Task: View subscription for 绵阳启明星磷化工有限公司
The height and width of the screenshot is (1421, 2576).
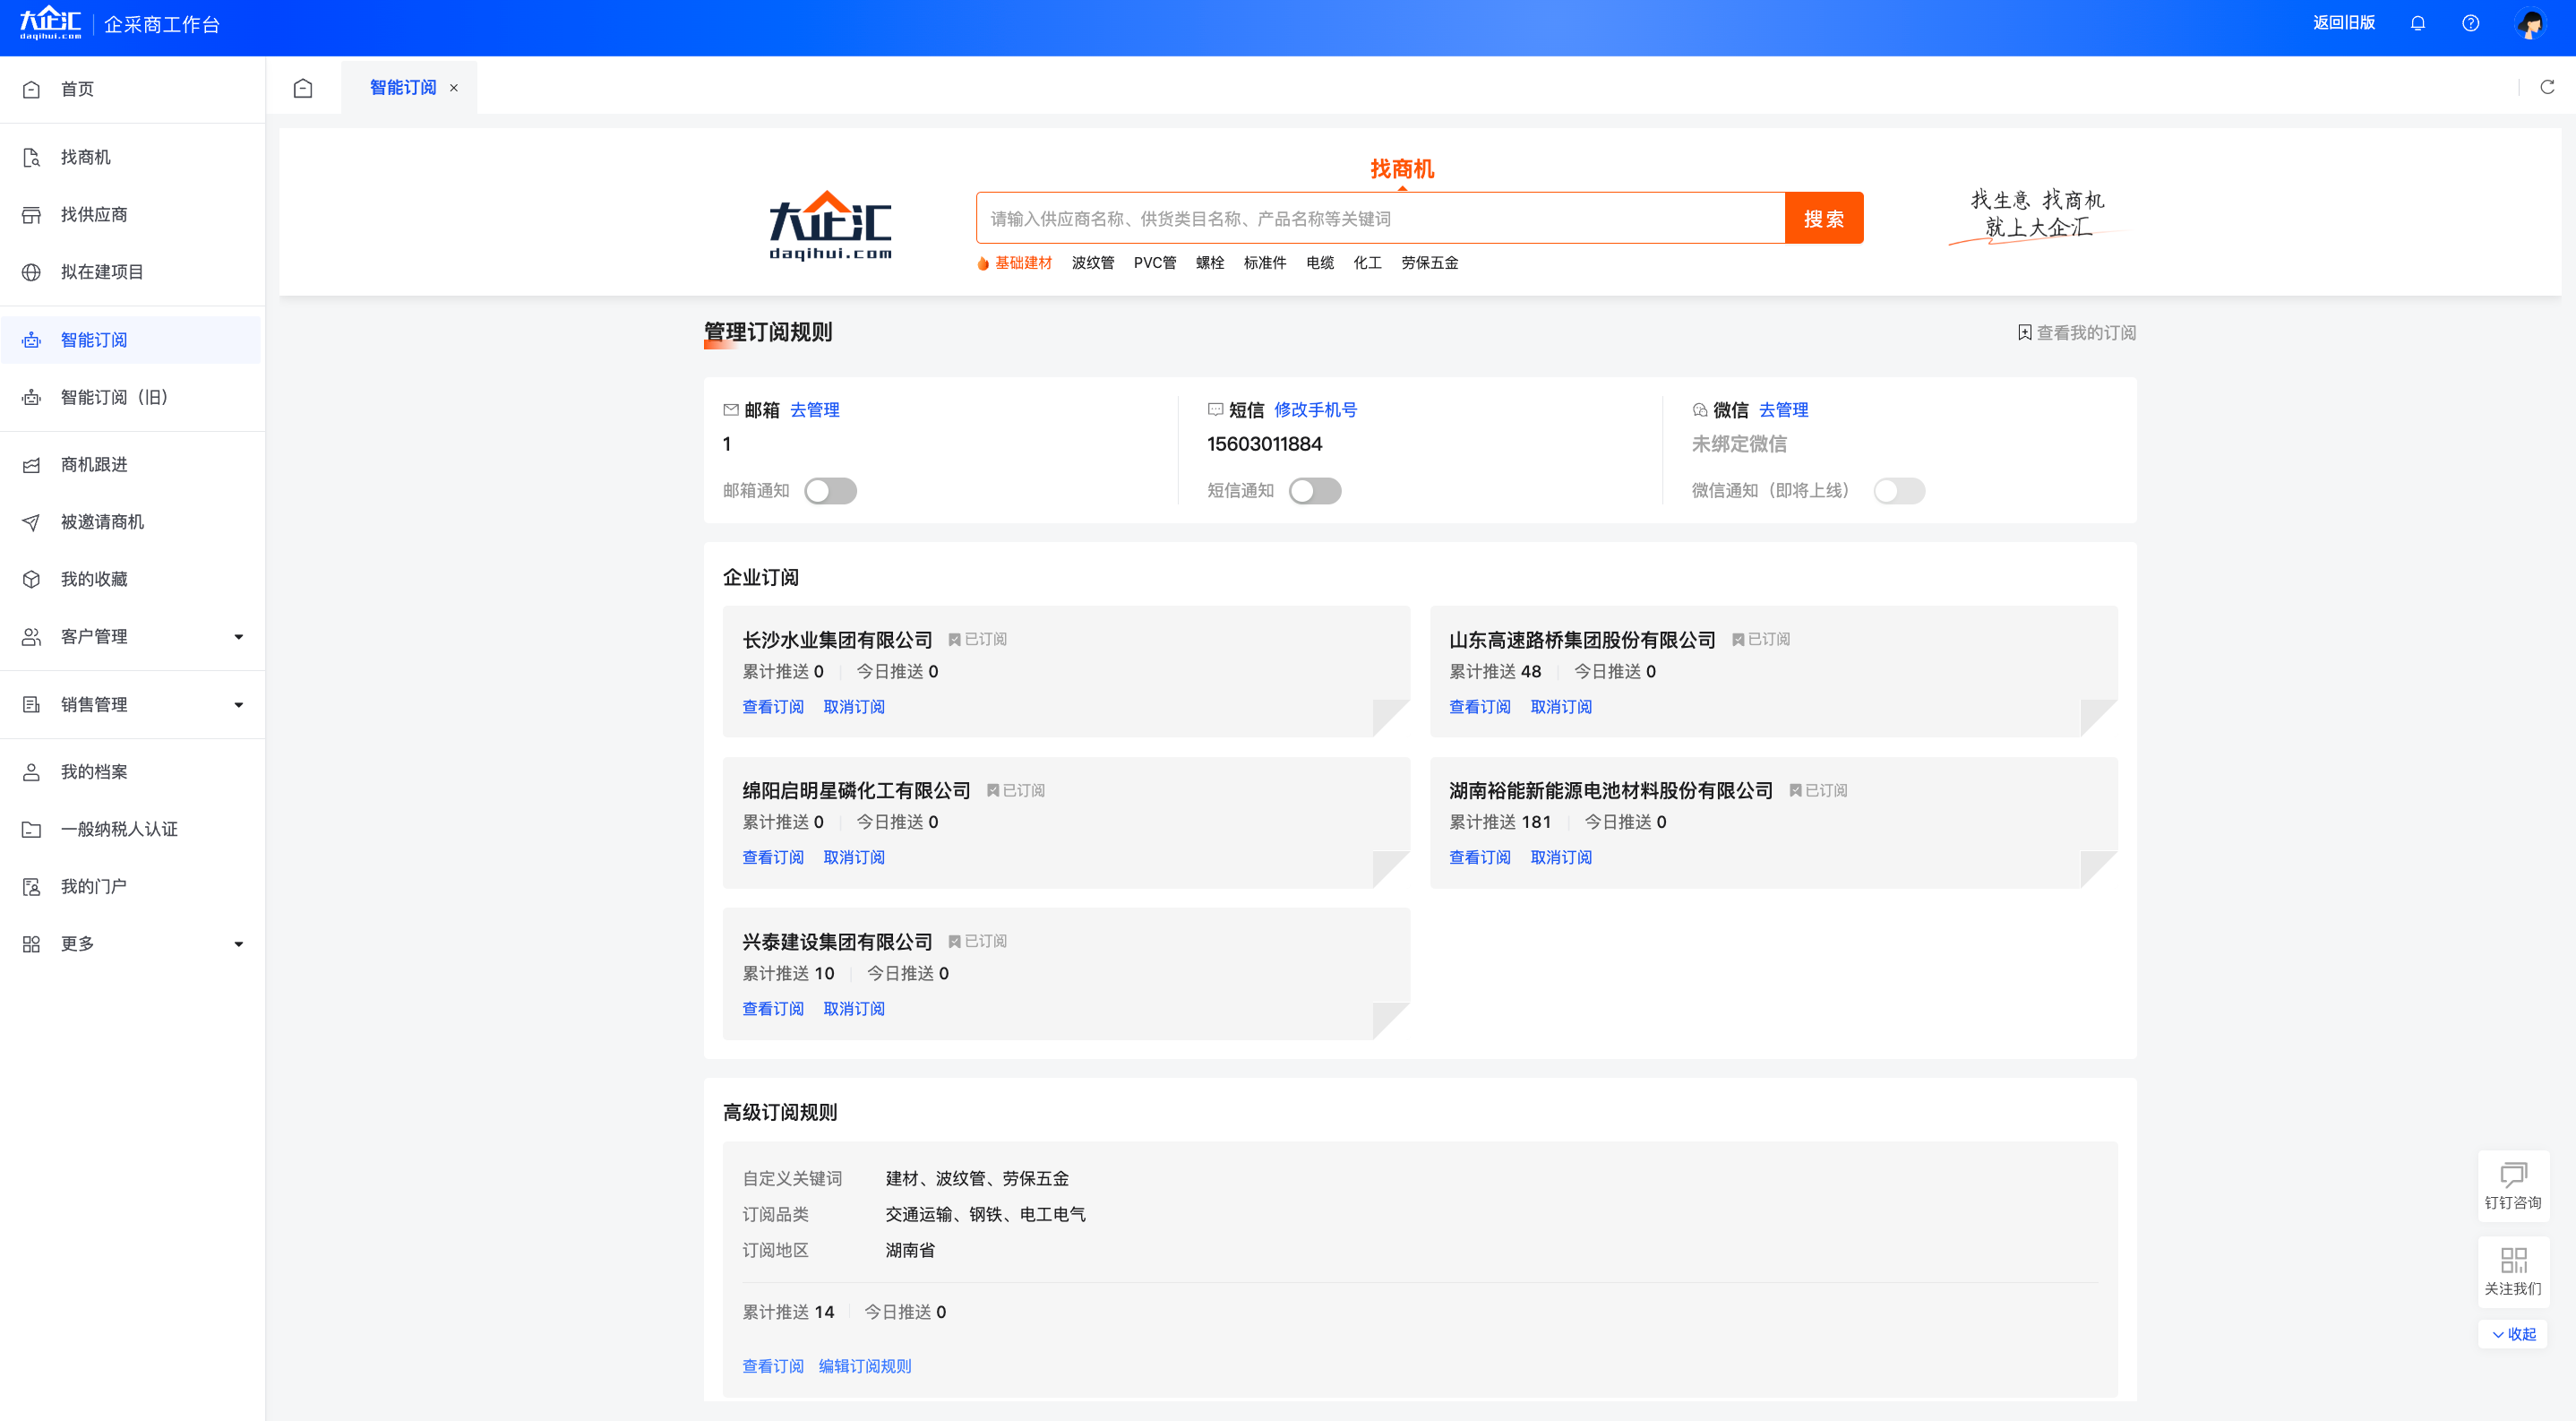Action: pyautogui.click(x=773, y=858)
